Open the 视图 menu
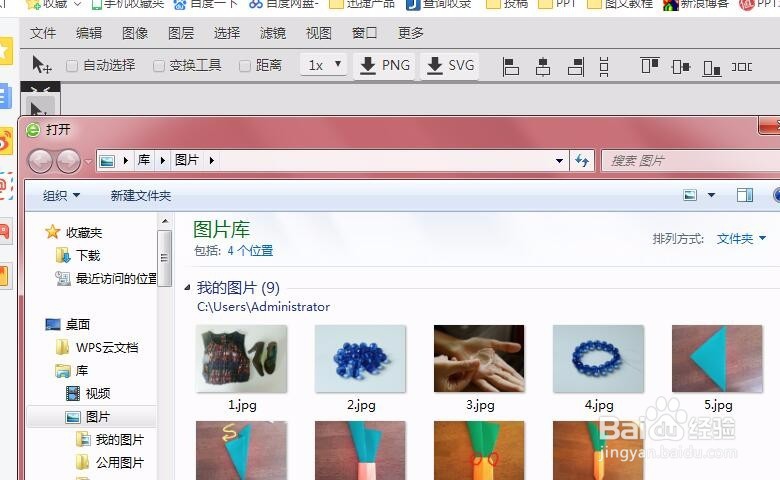Screen dimensions: 780x480 coord(319,33)
